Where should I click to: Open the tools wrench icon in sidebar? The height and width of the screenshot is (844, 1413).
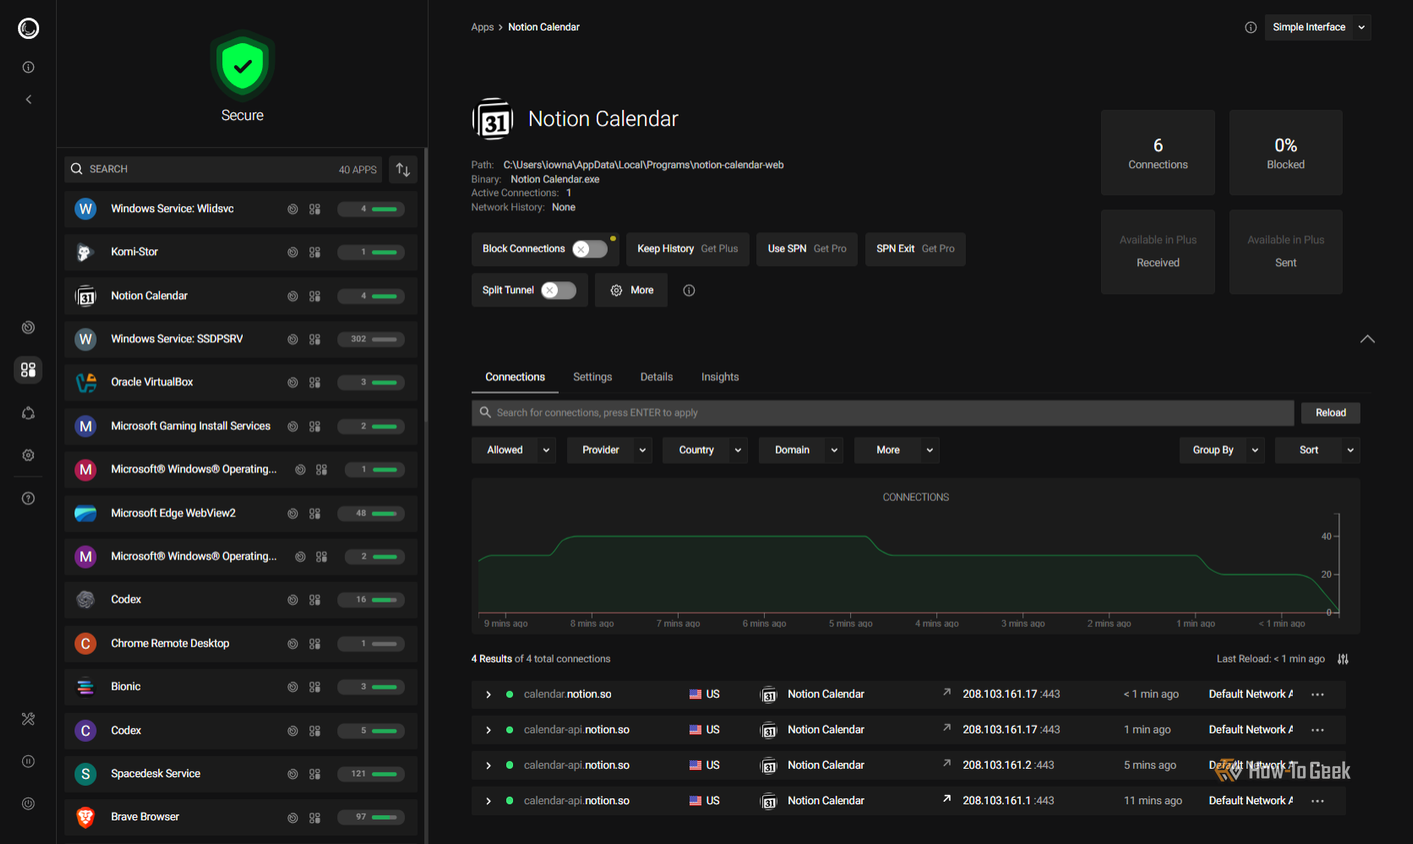pyautogui.click(x=28, y=719)
